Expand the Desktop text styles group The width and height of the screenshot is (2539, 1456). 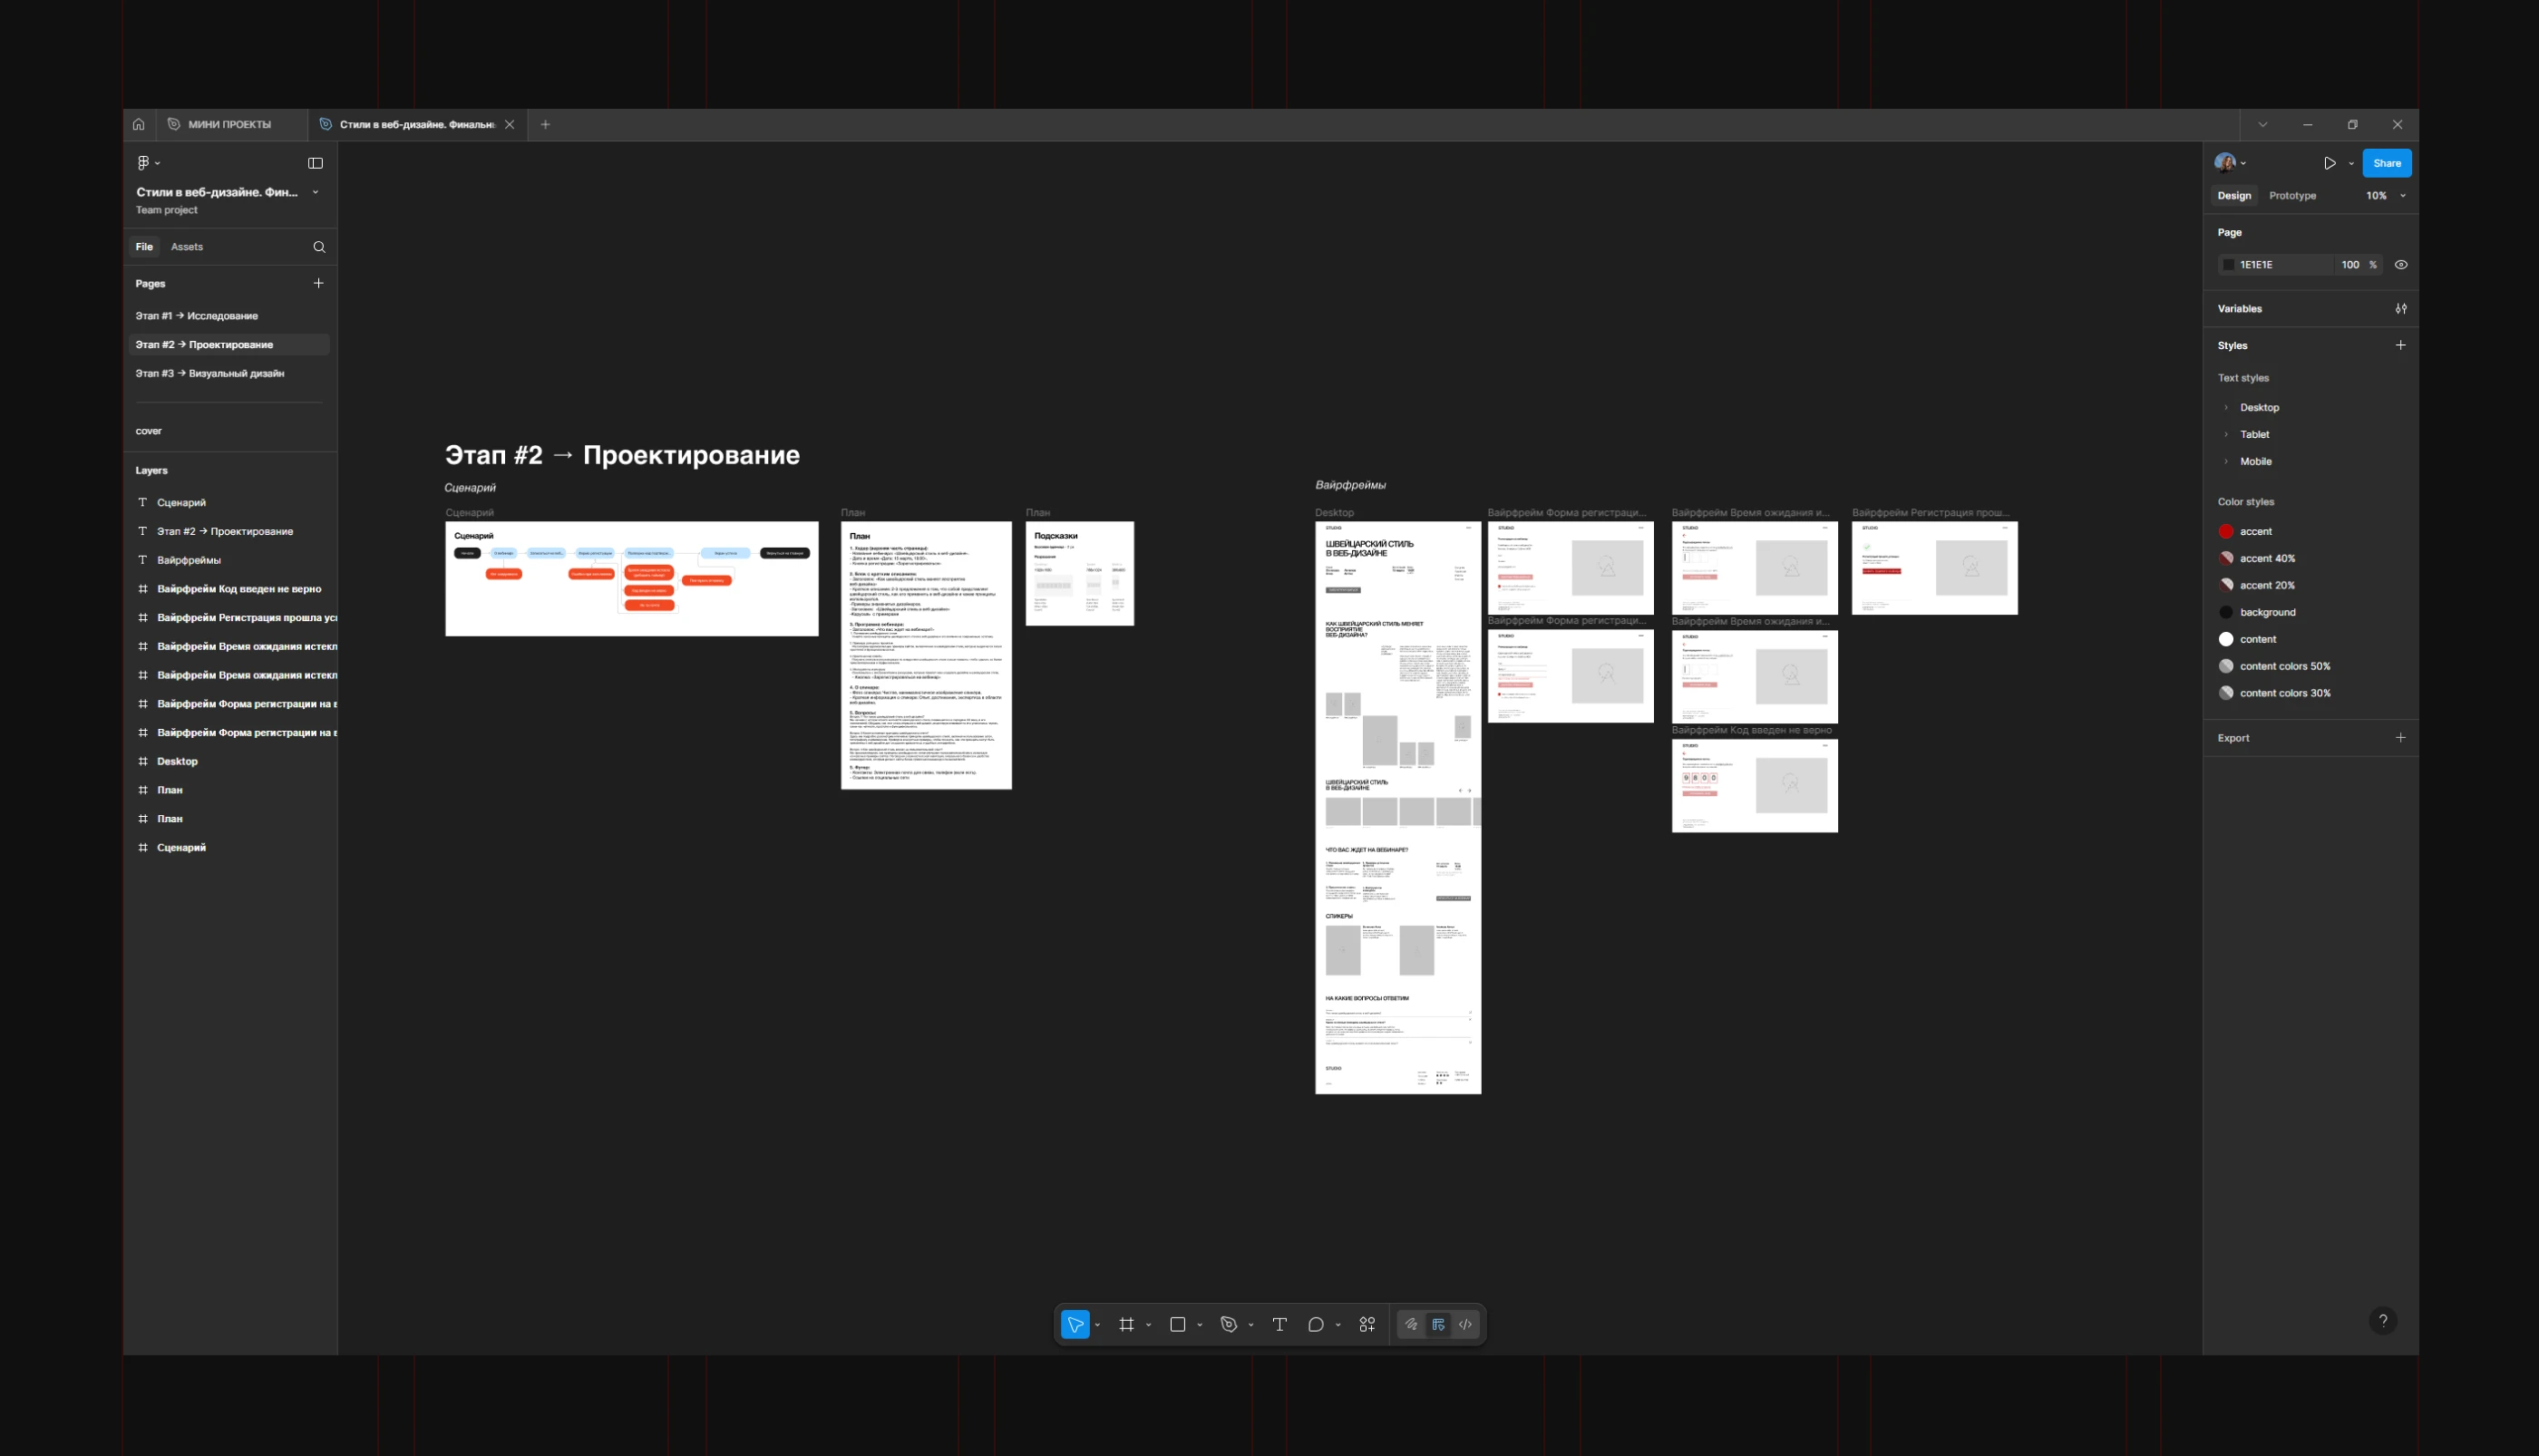click(2226, 408)
